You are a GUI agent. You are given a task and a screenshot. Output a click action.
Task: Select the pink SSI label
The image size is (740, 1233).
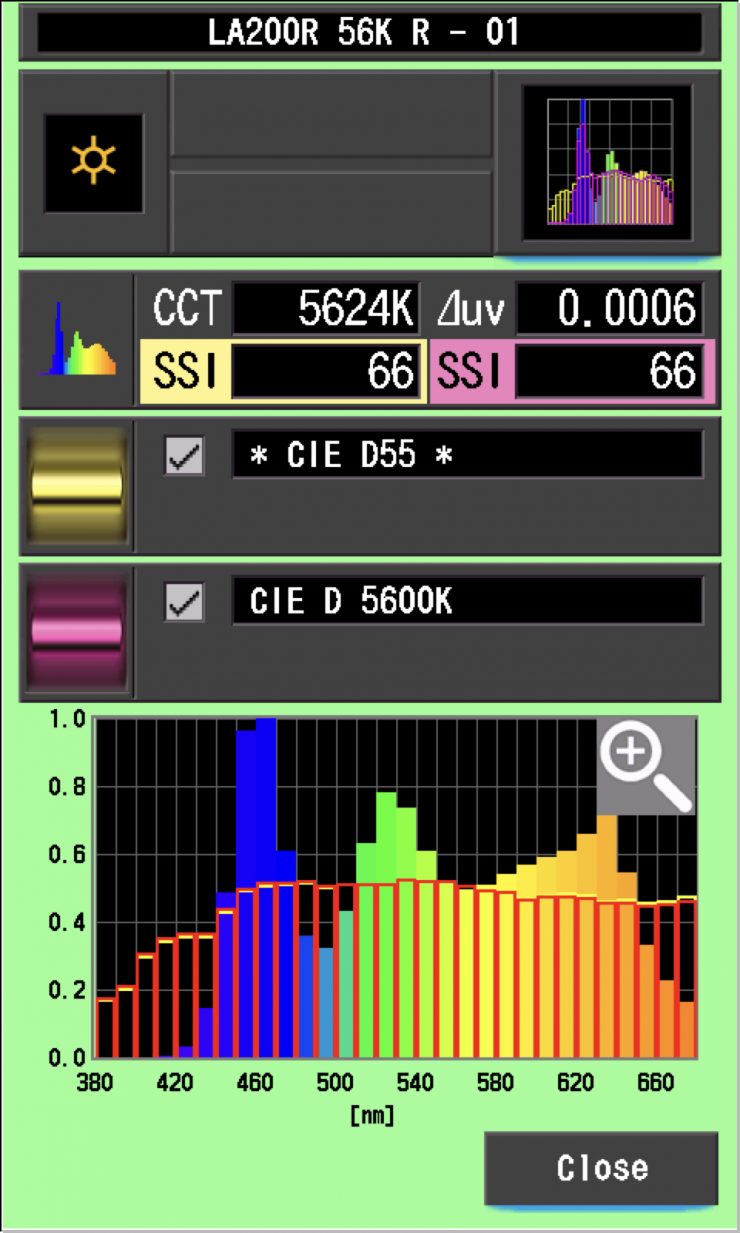[470, 372]
